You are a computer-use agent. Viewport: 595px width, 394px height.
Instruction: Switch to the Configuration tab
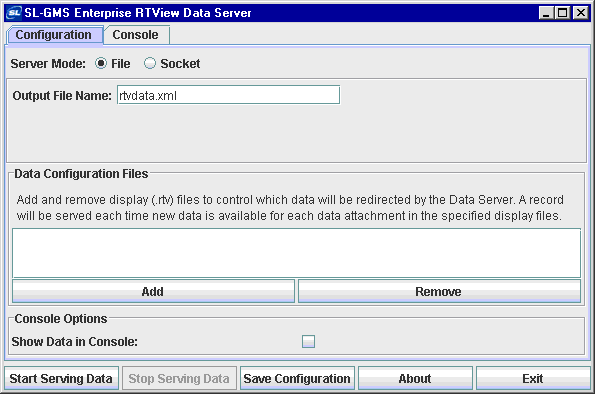click(54, 35)
